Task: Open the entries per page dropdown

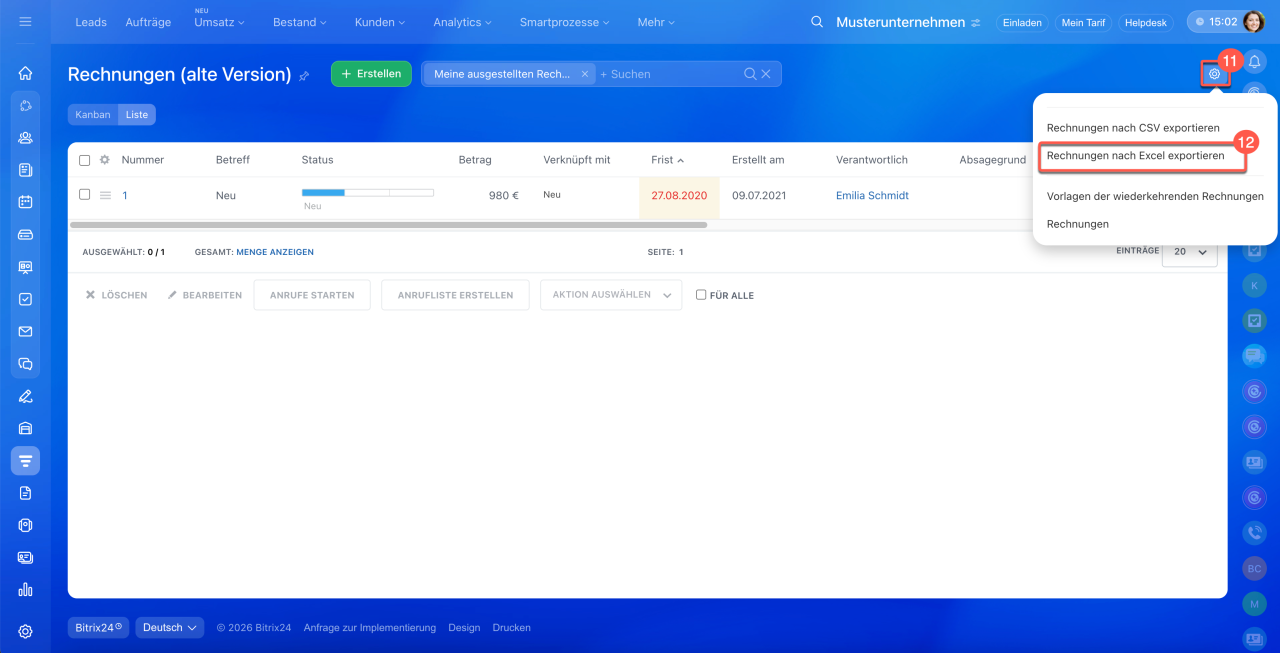Action: tap(1189, 252)
